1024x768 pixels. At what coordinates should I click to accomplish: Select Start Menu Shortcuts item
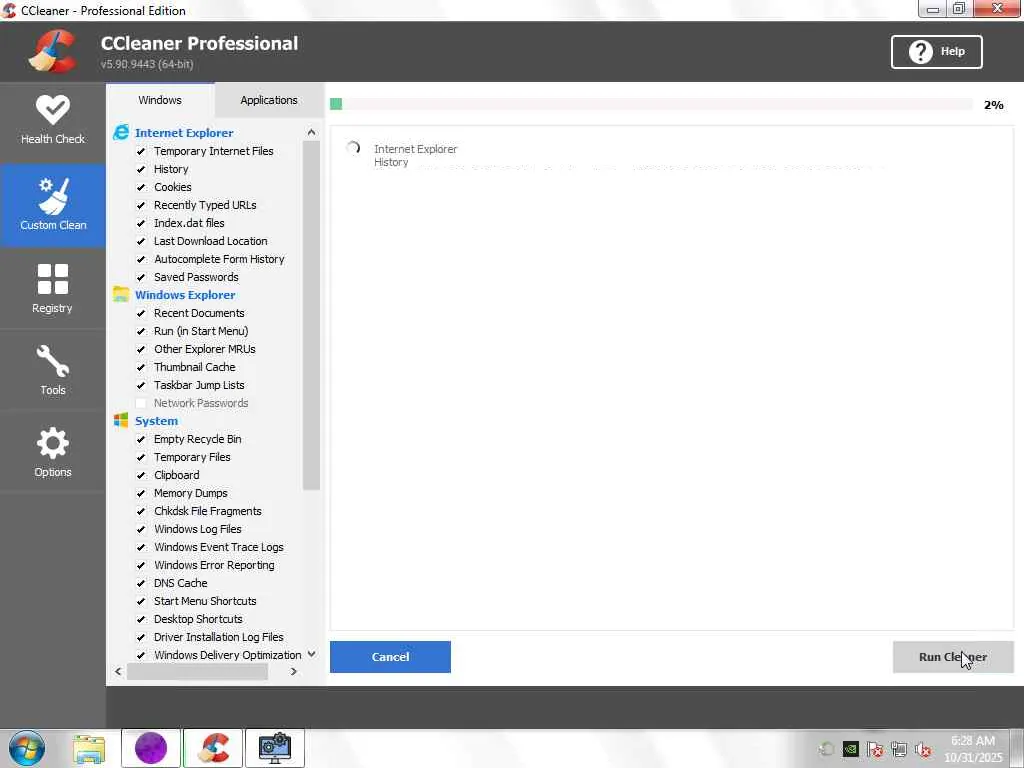[205, 601]
